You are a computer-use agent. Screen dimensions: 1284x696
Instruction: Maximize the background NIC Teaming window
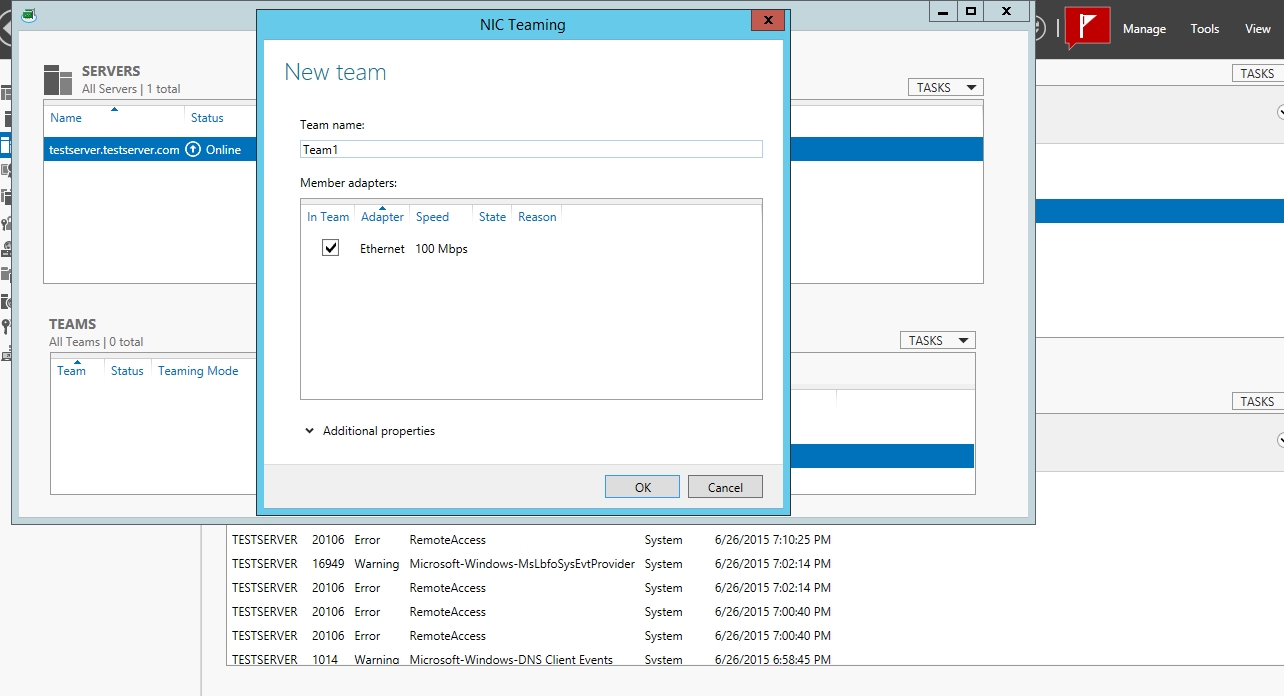[971, 11]
